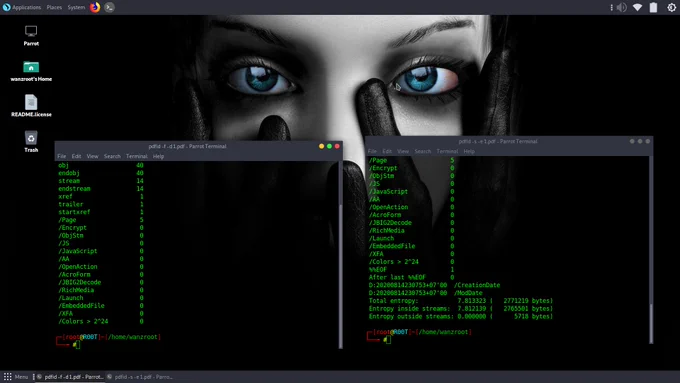Open File menu in left terminal
The width and height of the screenshot is (680, 383).
62,156
